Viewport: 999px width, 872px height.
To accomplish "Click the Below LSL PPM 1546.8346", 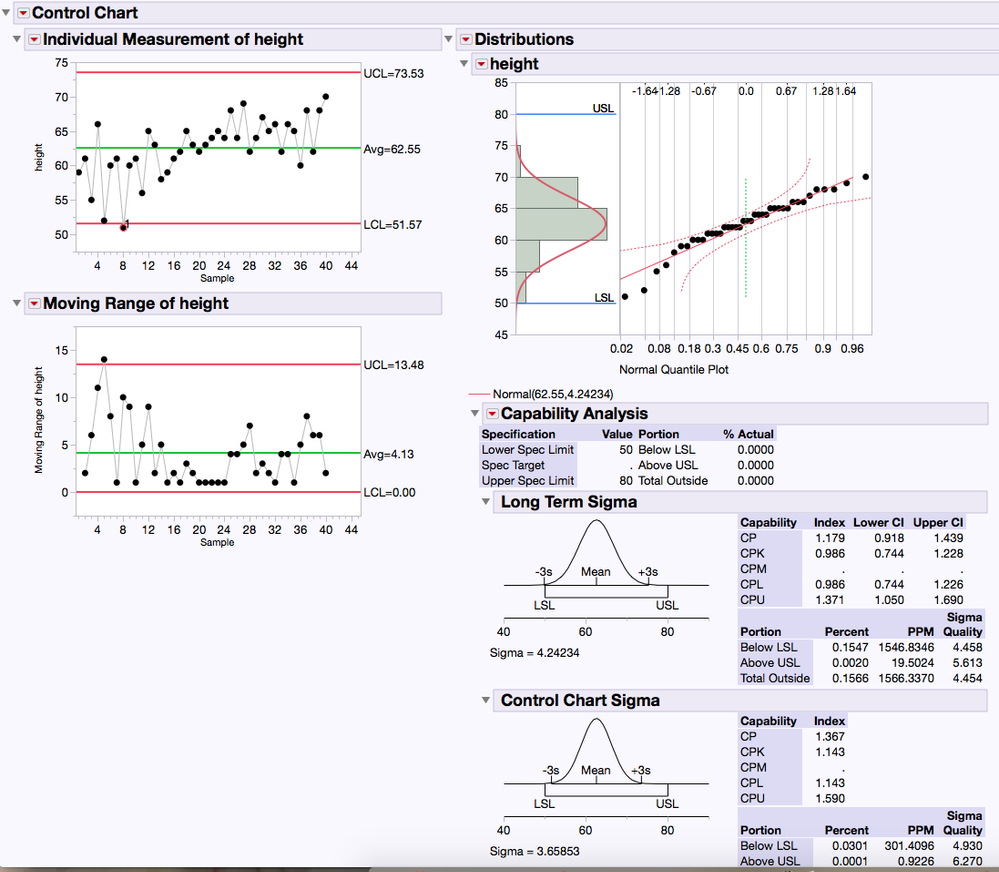I will point(906,648).
